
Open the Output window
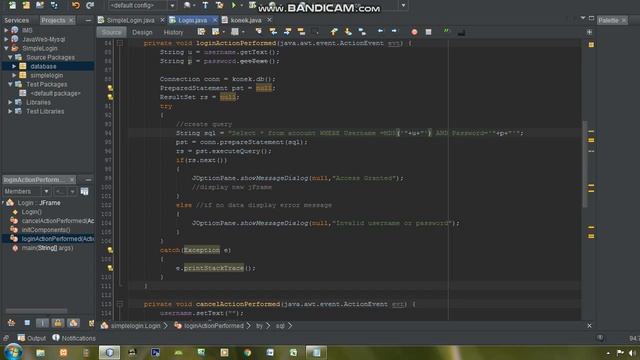click(32, 338)
